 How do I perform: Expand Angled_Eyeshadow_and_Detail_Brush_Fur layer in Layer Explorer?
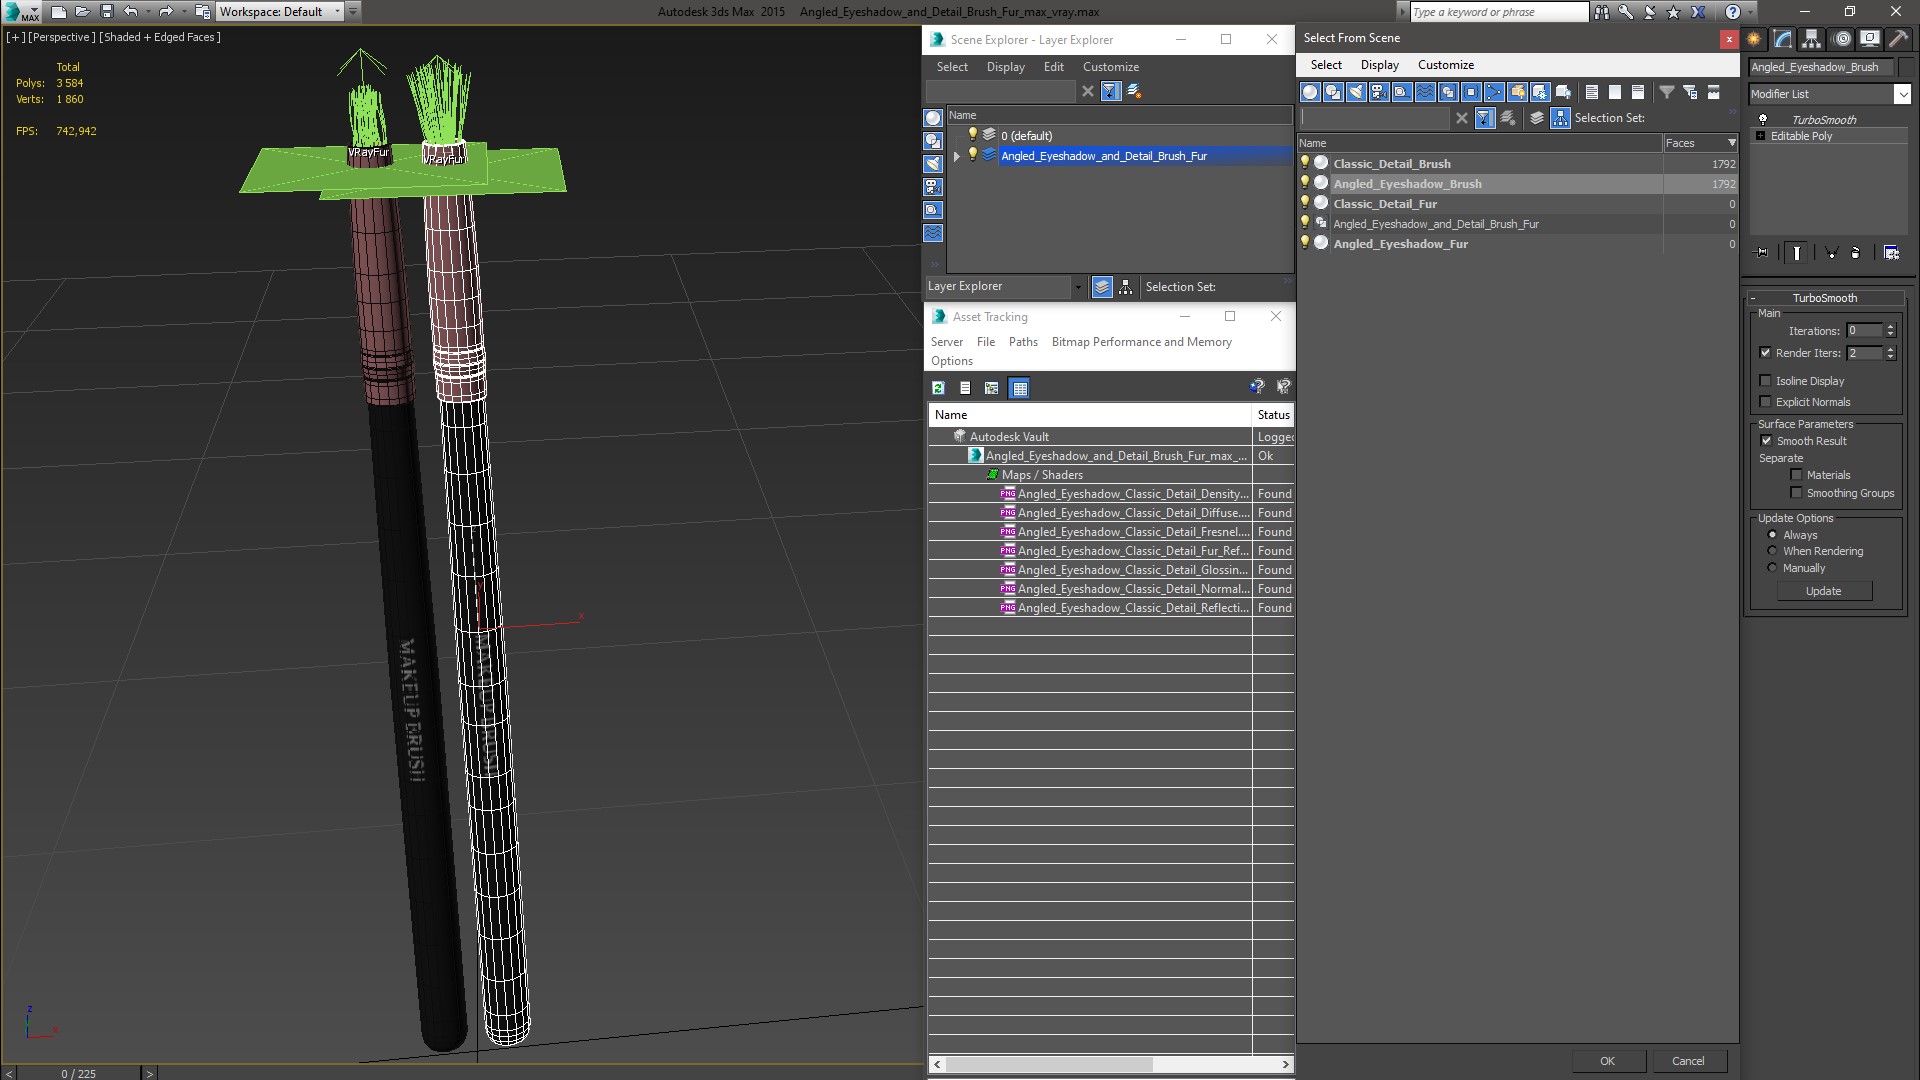pyautogui.click(x=957, y=156)
